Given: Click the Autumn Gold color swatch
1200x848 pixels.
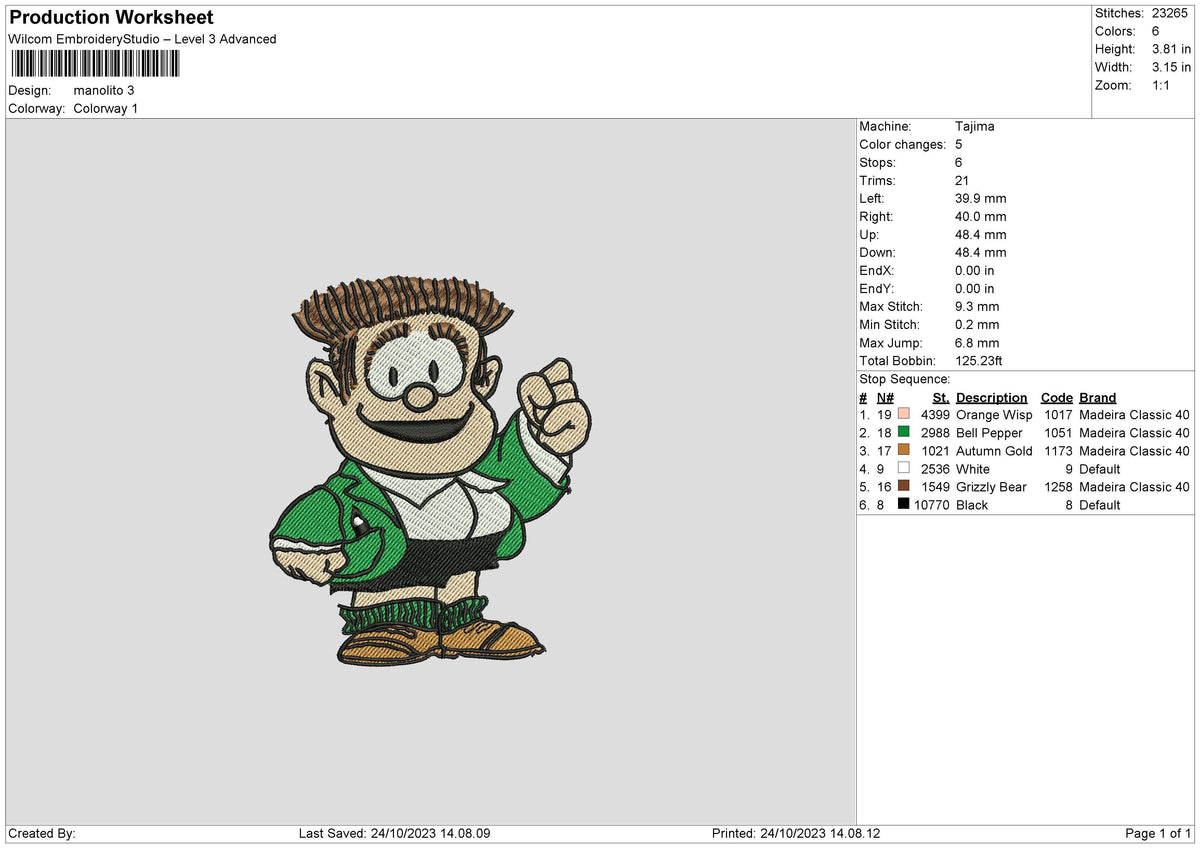Looking at the screenshot, I should coord(904,450).
